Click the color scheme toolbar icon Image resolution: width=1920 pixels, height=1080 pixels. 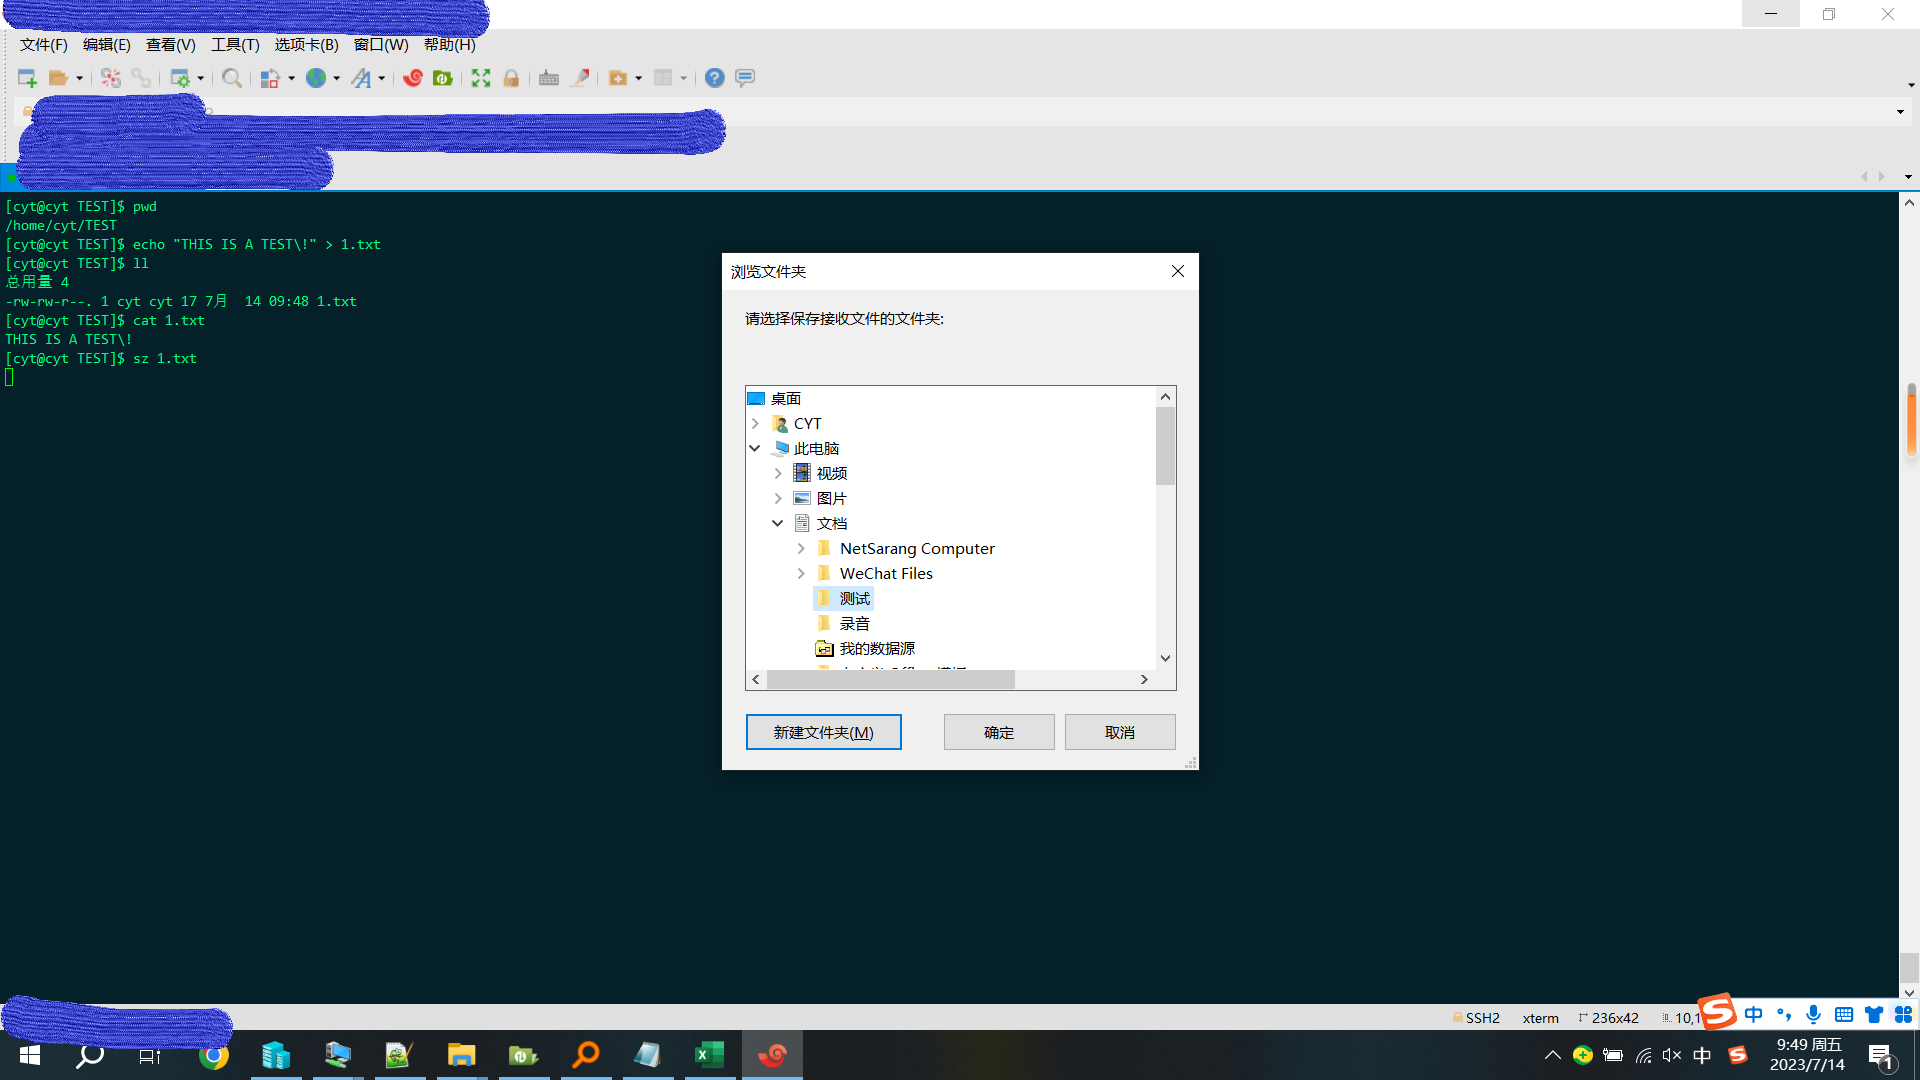pos(270,78)
